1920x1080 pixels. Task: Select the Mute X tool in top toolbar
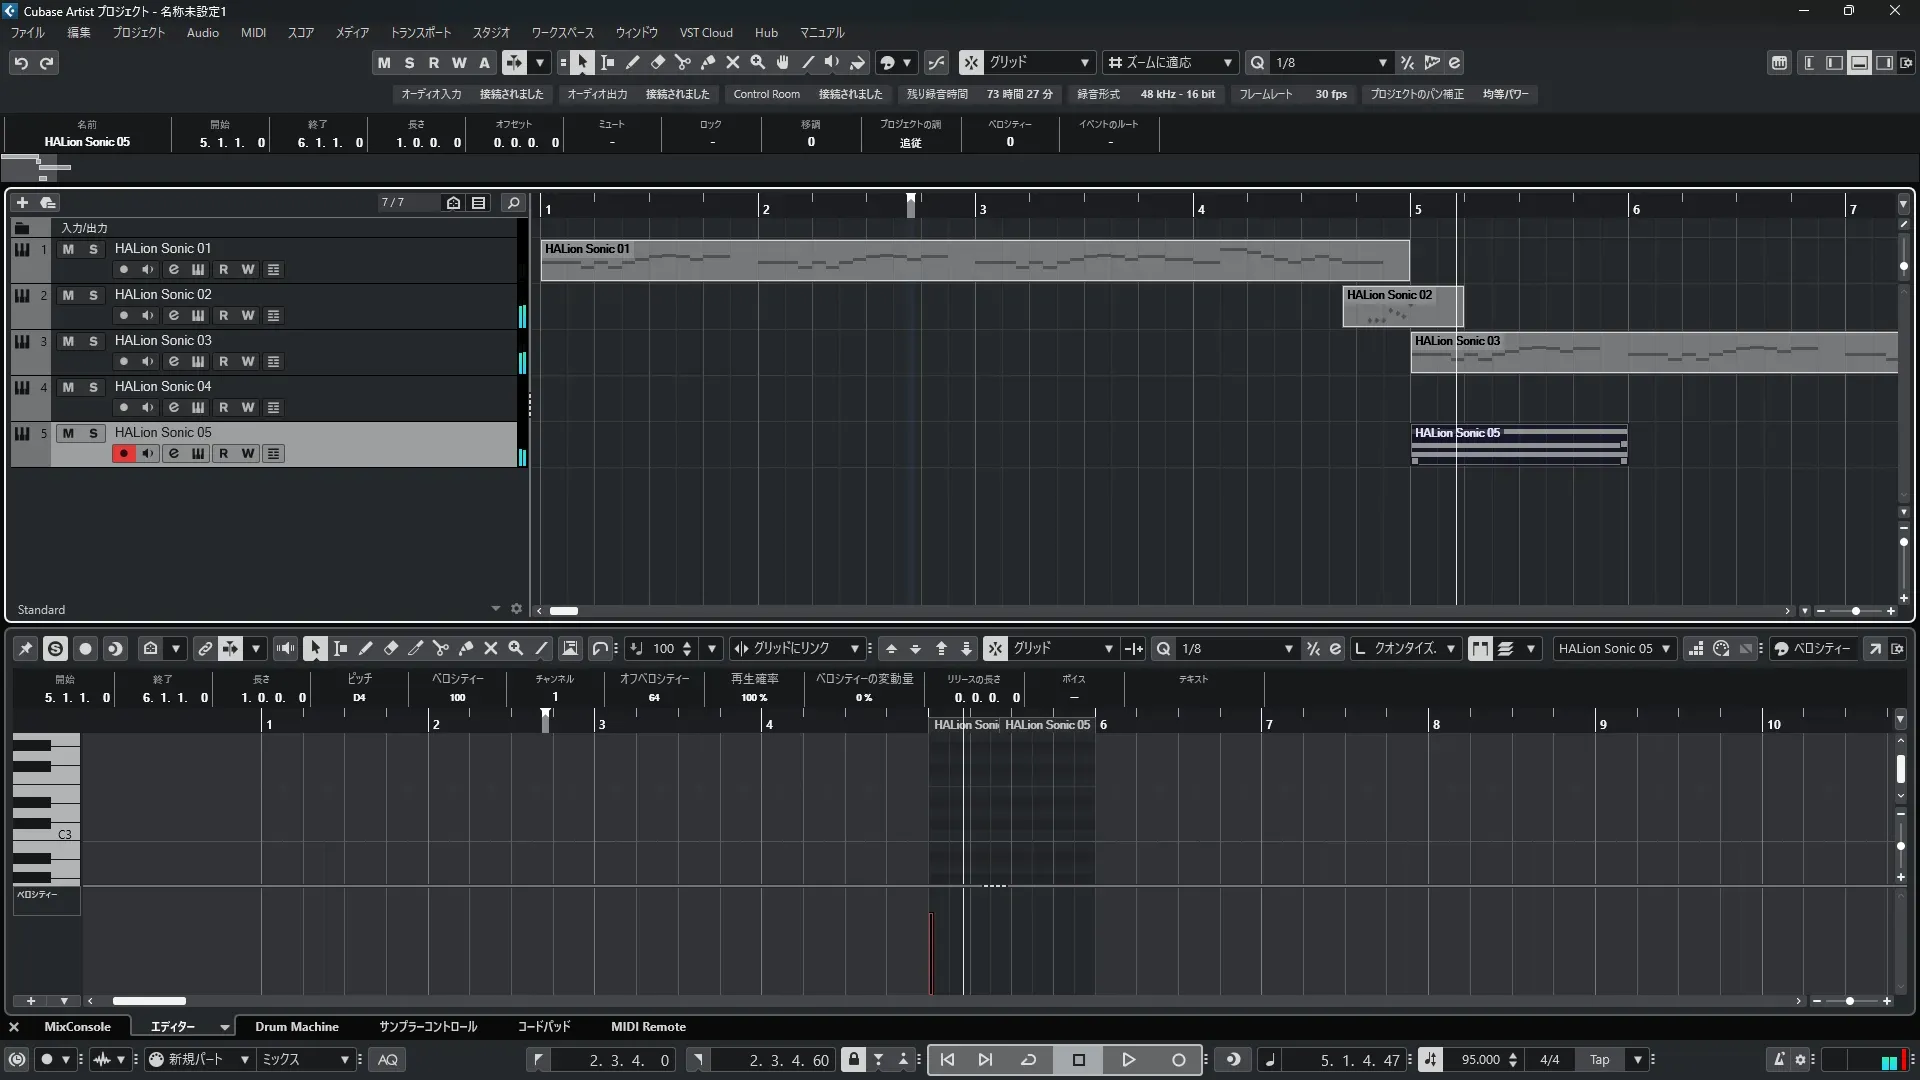733,63
